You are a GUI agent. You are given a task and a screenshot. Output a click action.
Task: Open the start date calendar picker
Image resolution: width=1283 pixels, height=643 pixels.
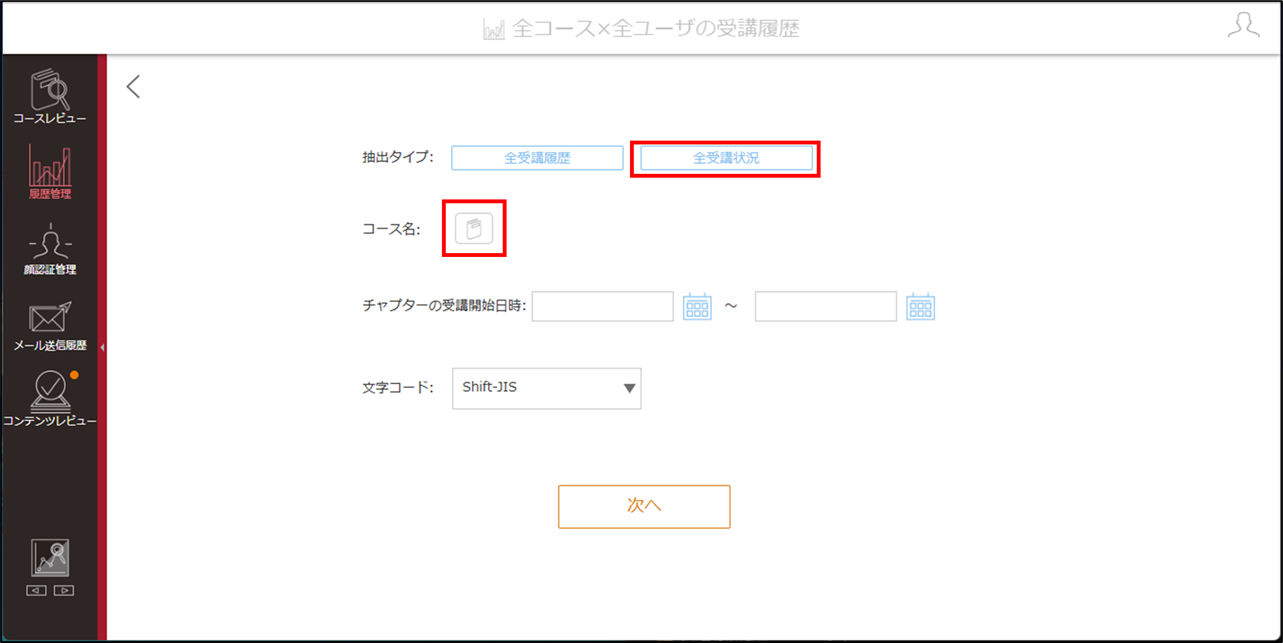click(697, 306)
